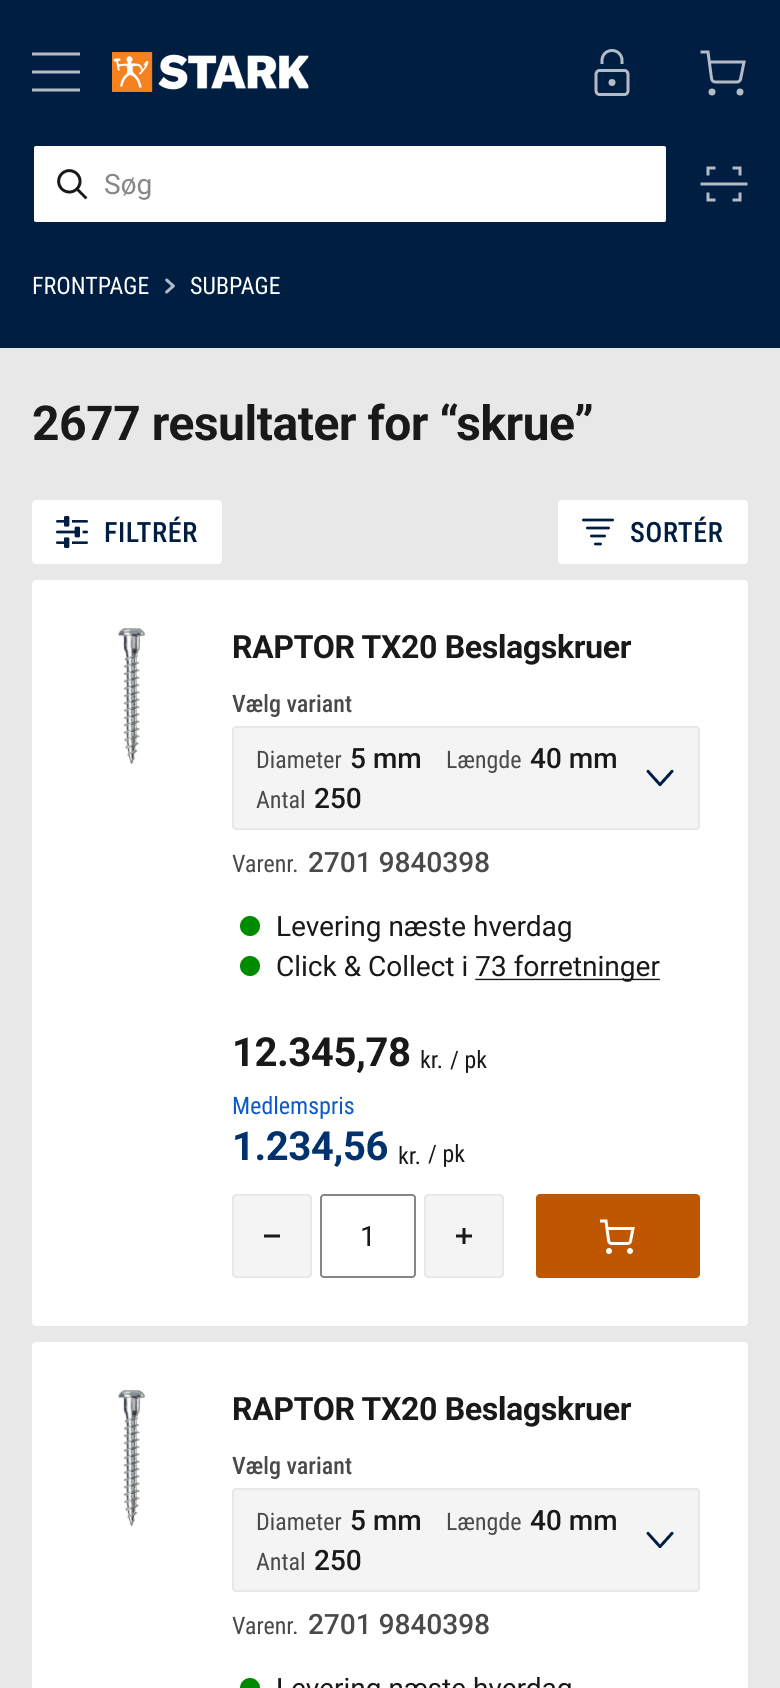Click the quantity input field
This screenshot has height=1688, width=780.
(x=368, y=1236)
